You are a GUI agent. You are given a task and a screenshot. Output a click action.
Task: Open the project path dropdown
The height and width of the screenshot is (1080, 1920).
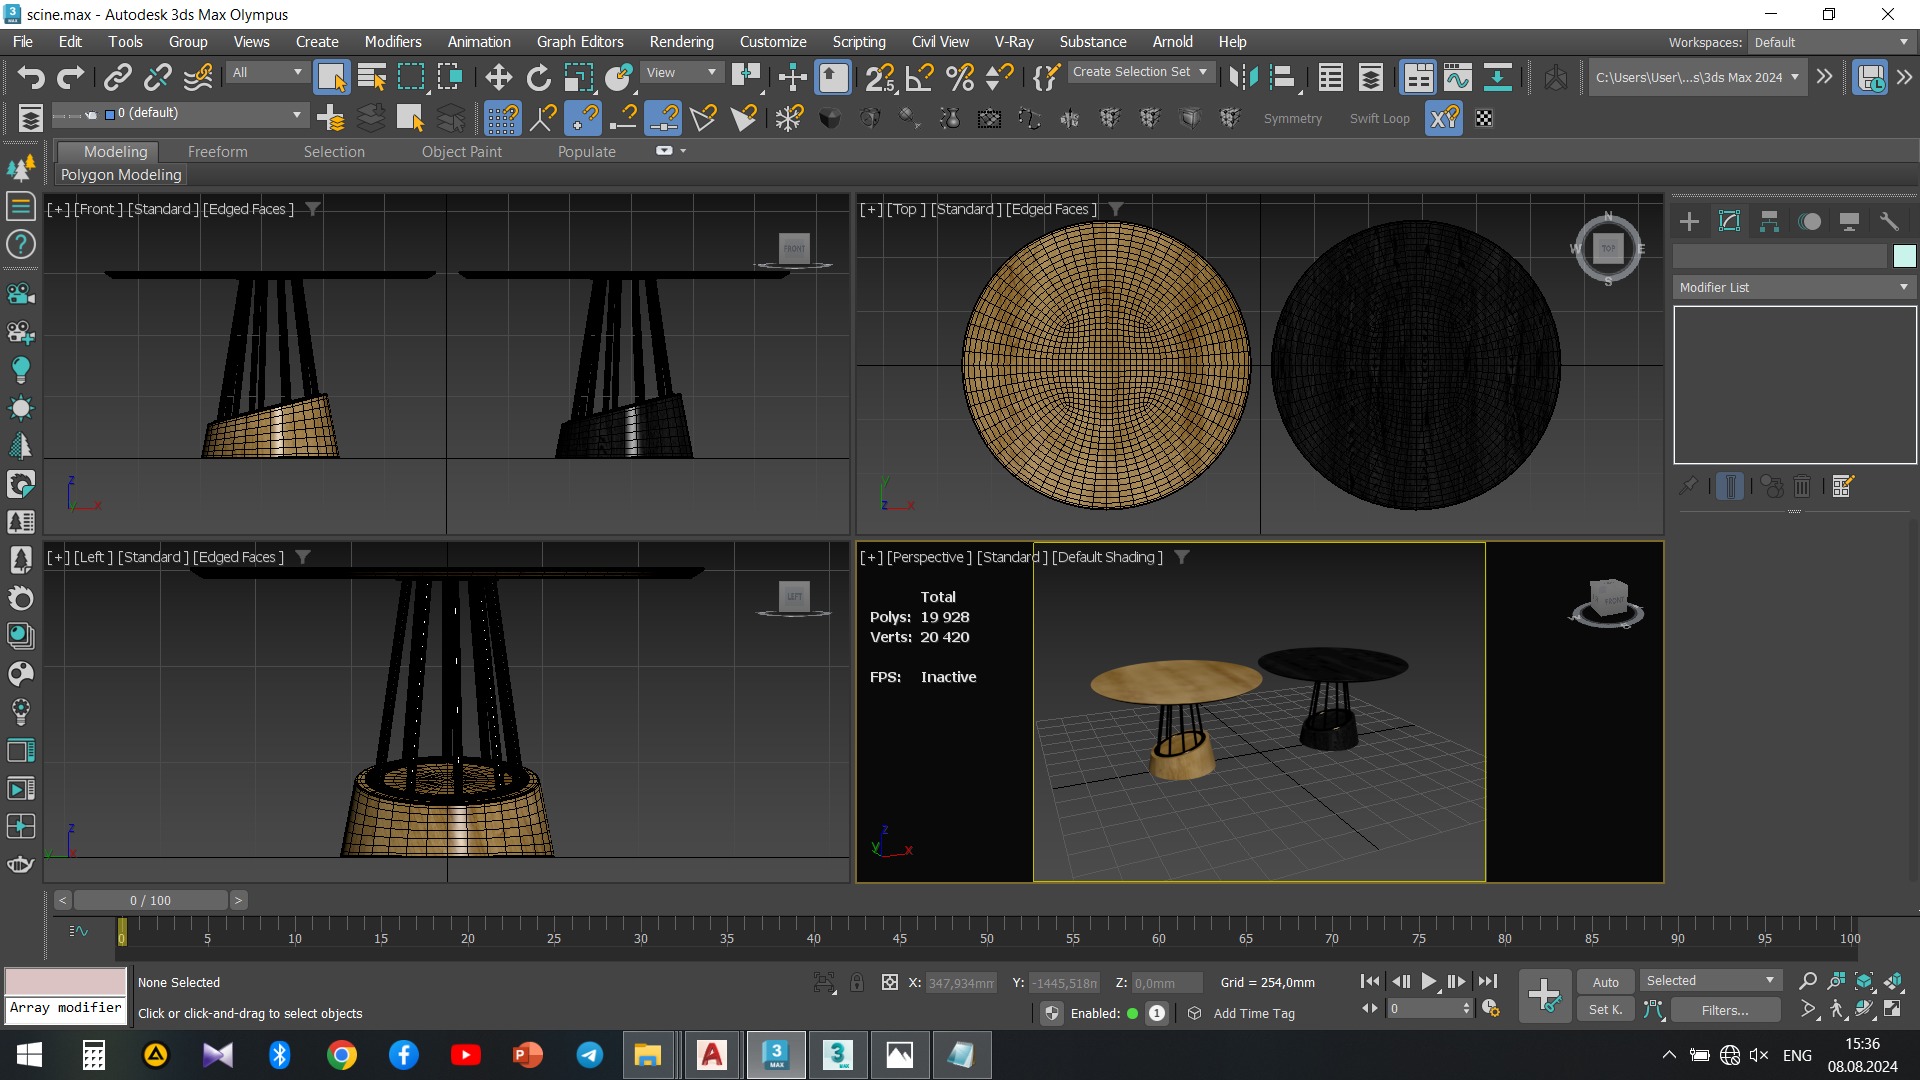pos(1697,77)
